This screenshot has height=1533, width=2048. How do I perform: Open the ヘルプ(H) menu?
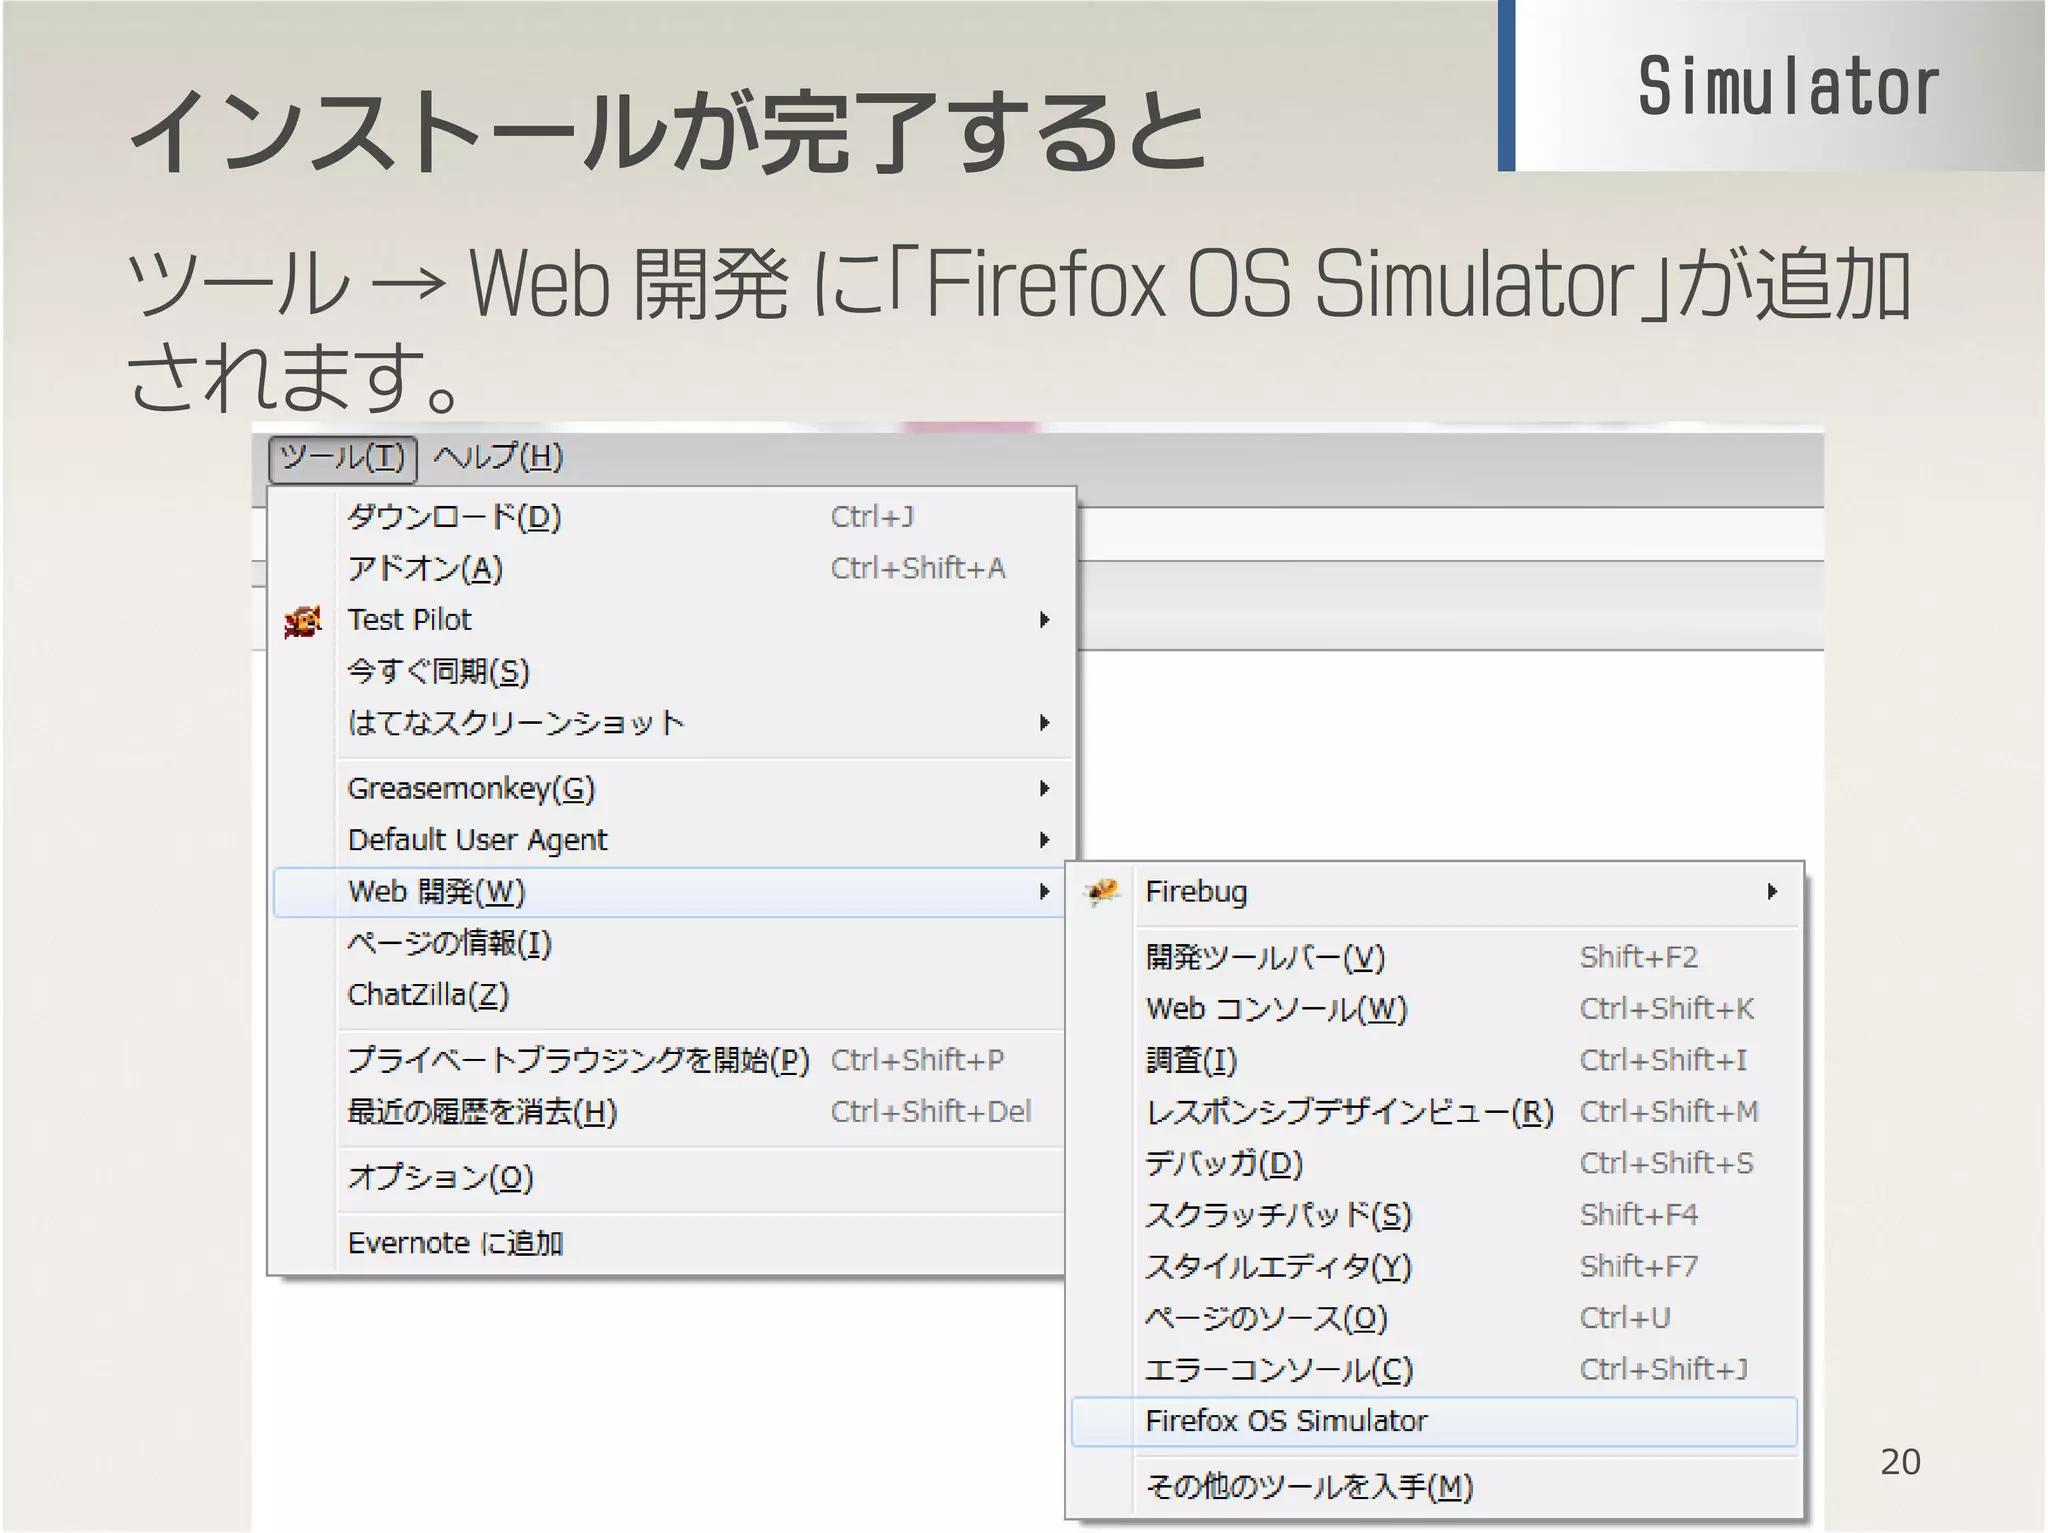click(x=498, y=458)
